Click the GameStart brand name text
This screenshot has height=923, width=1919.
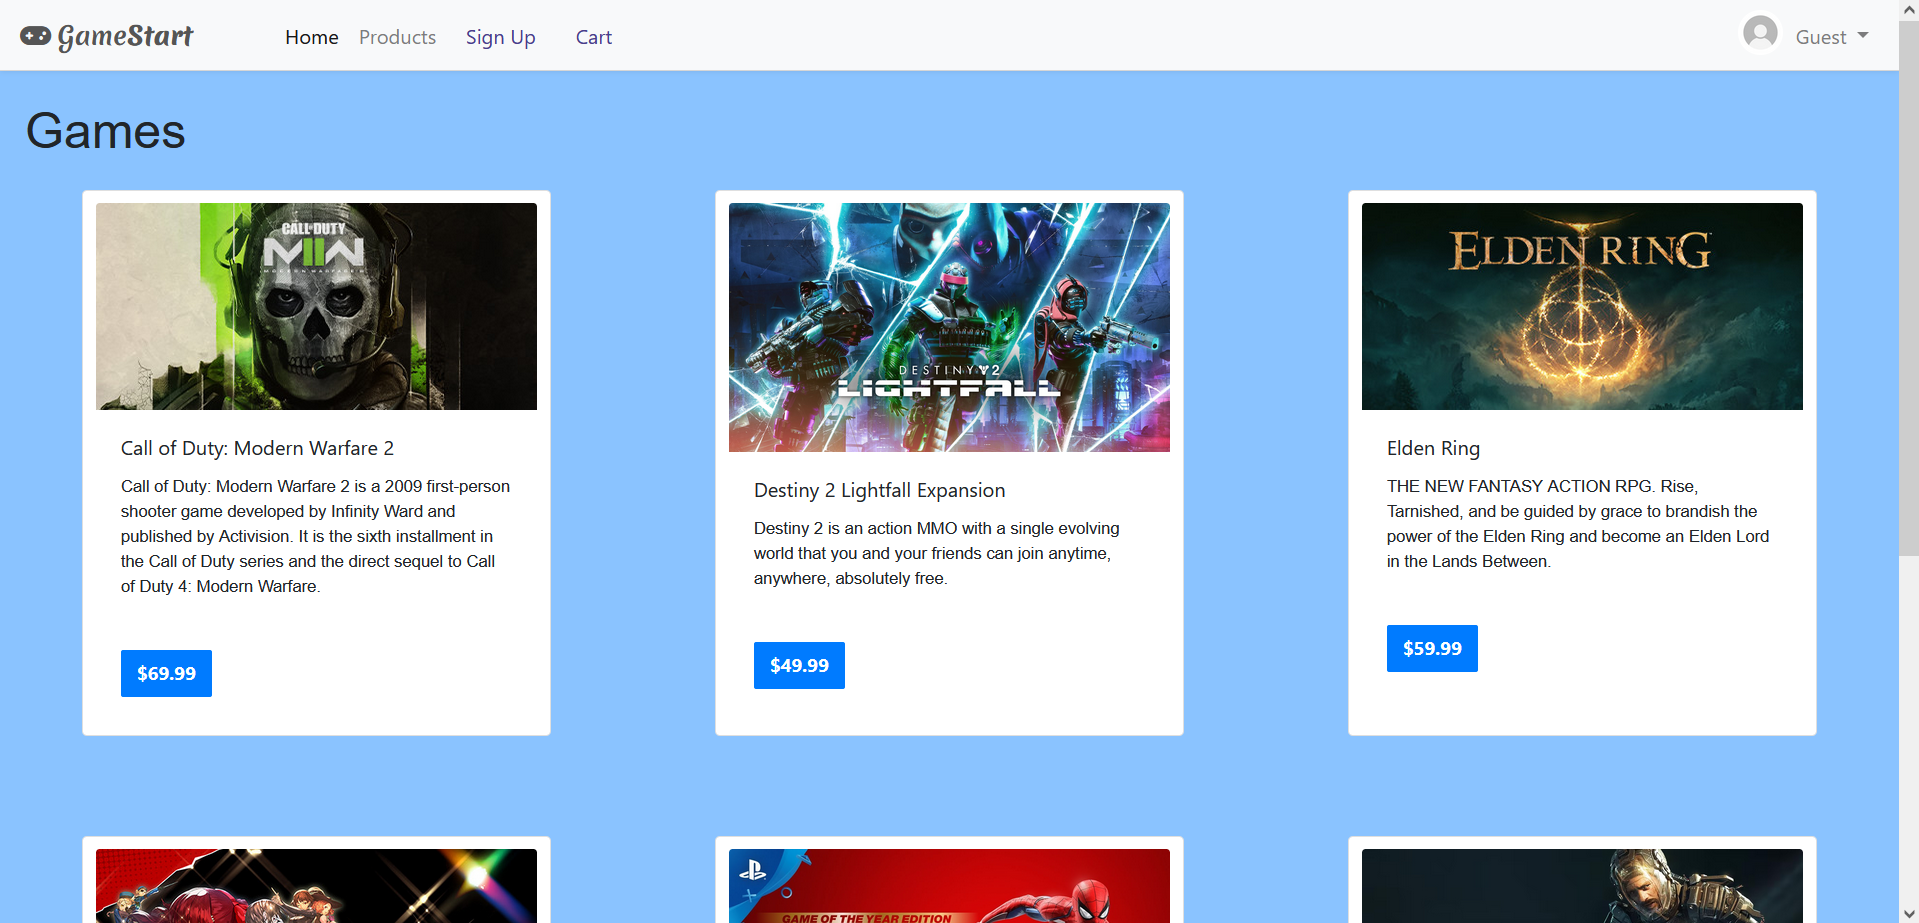pos(125,36)
